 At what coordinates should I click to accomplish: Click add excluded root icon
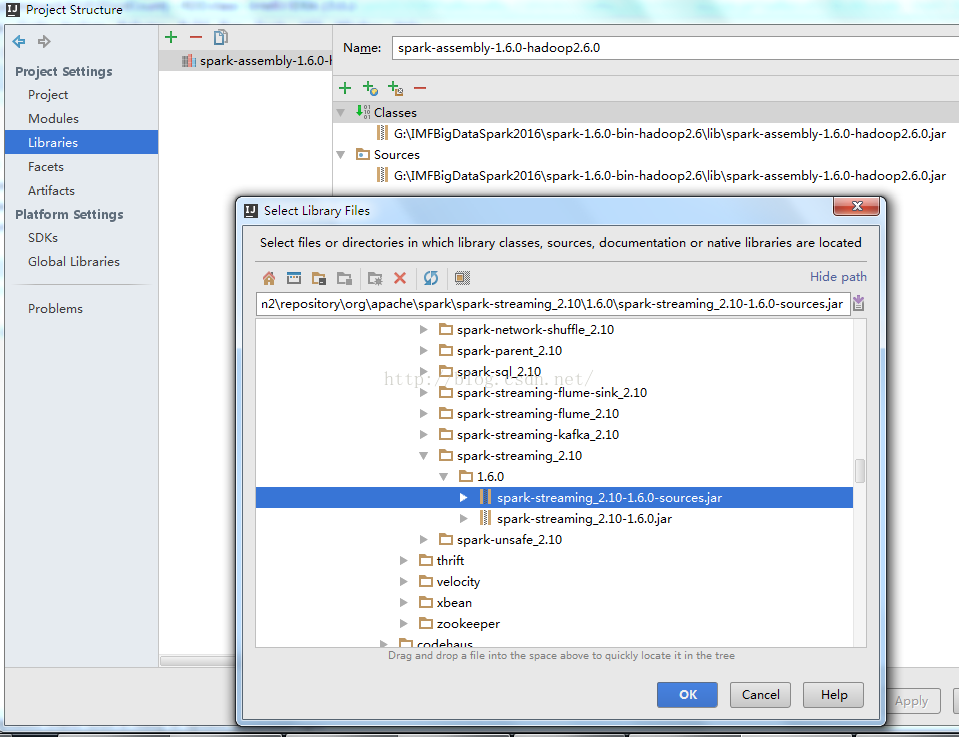[x=395, y=88]
